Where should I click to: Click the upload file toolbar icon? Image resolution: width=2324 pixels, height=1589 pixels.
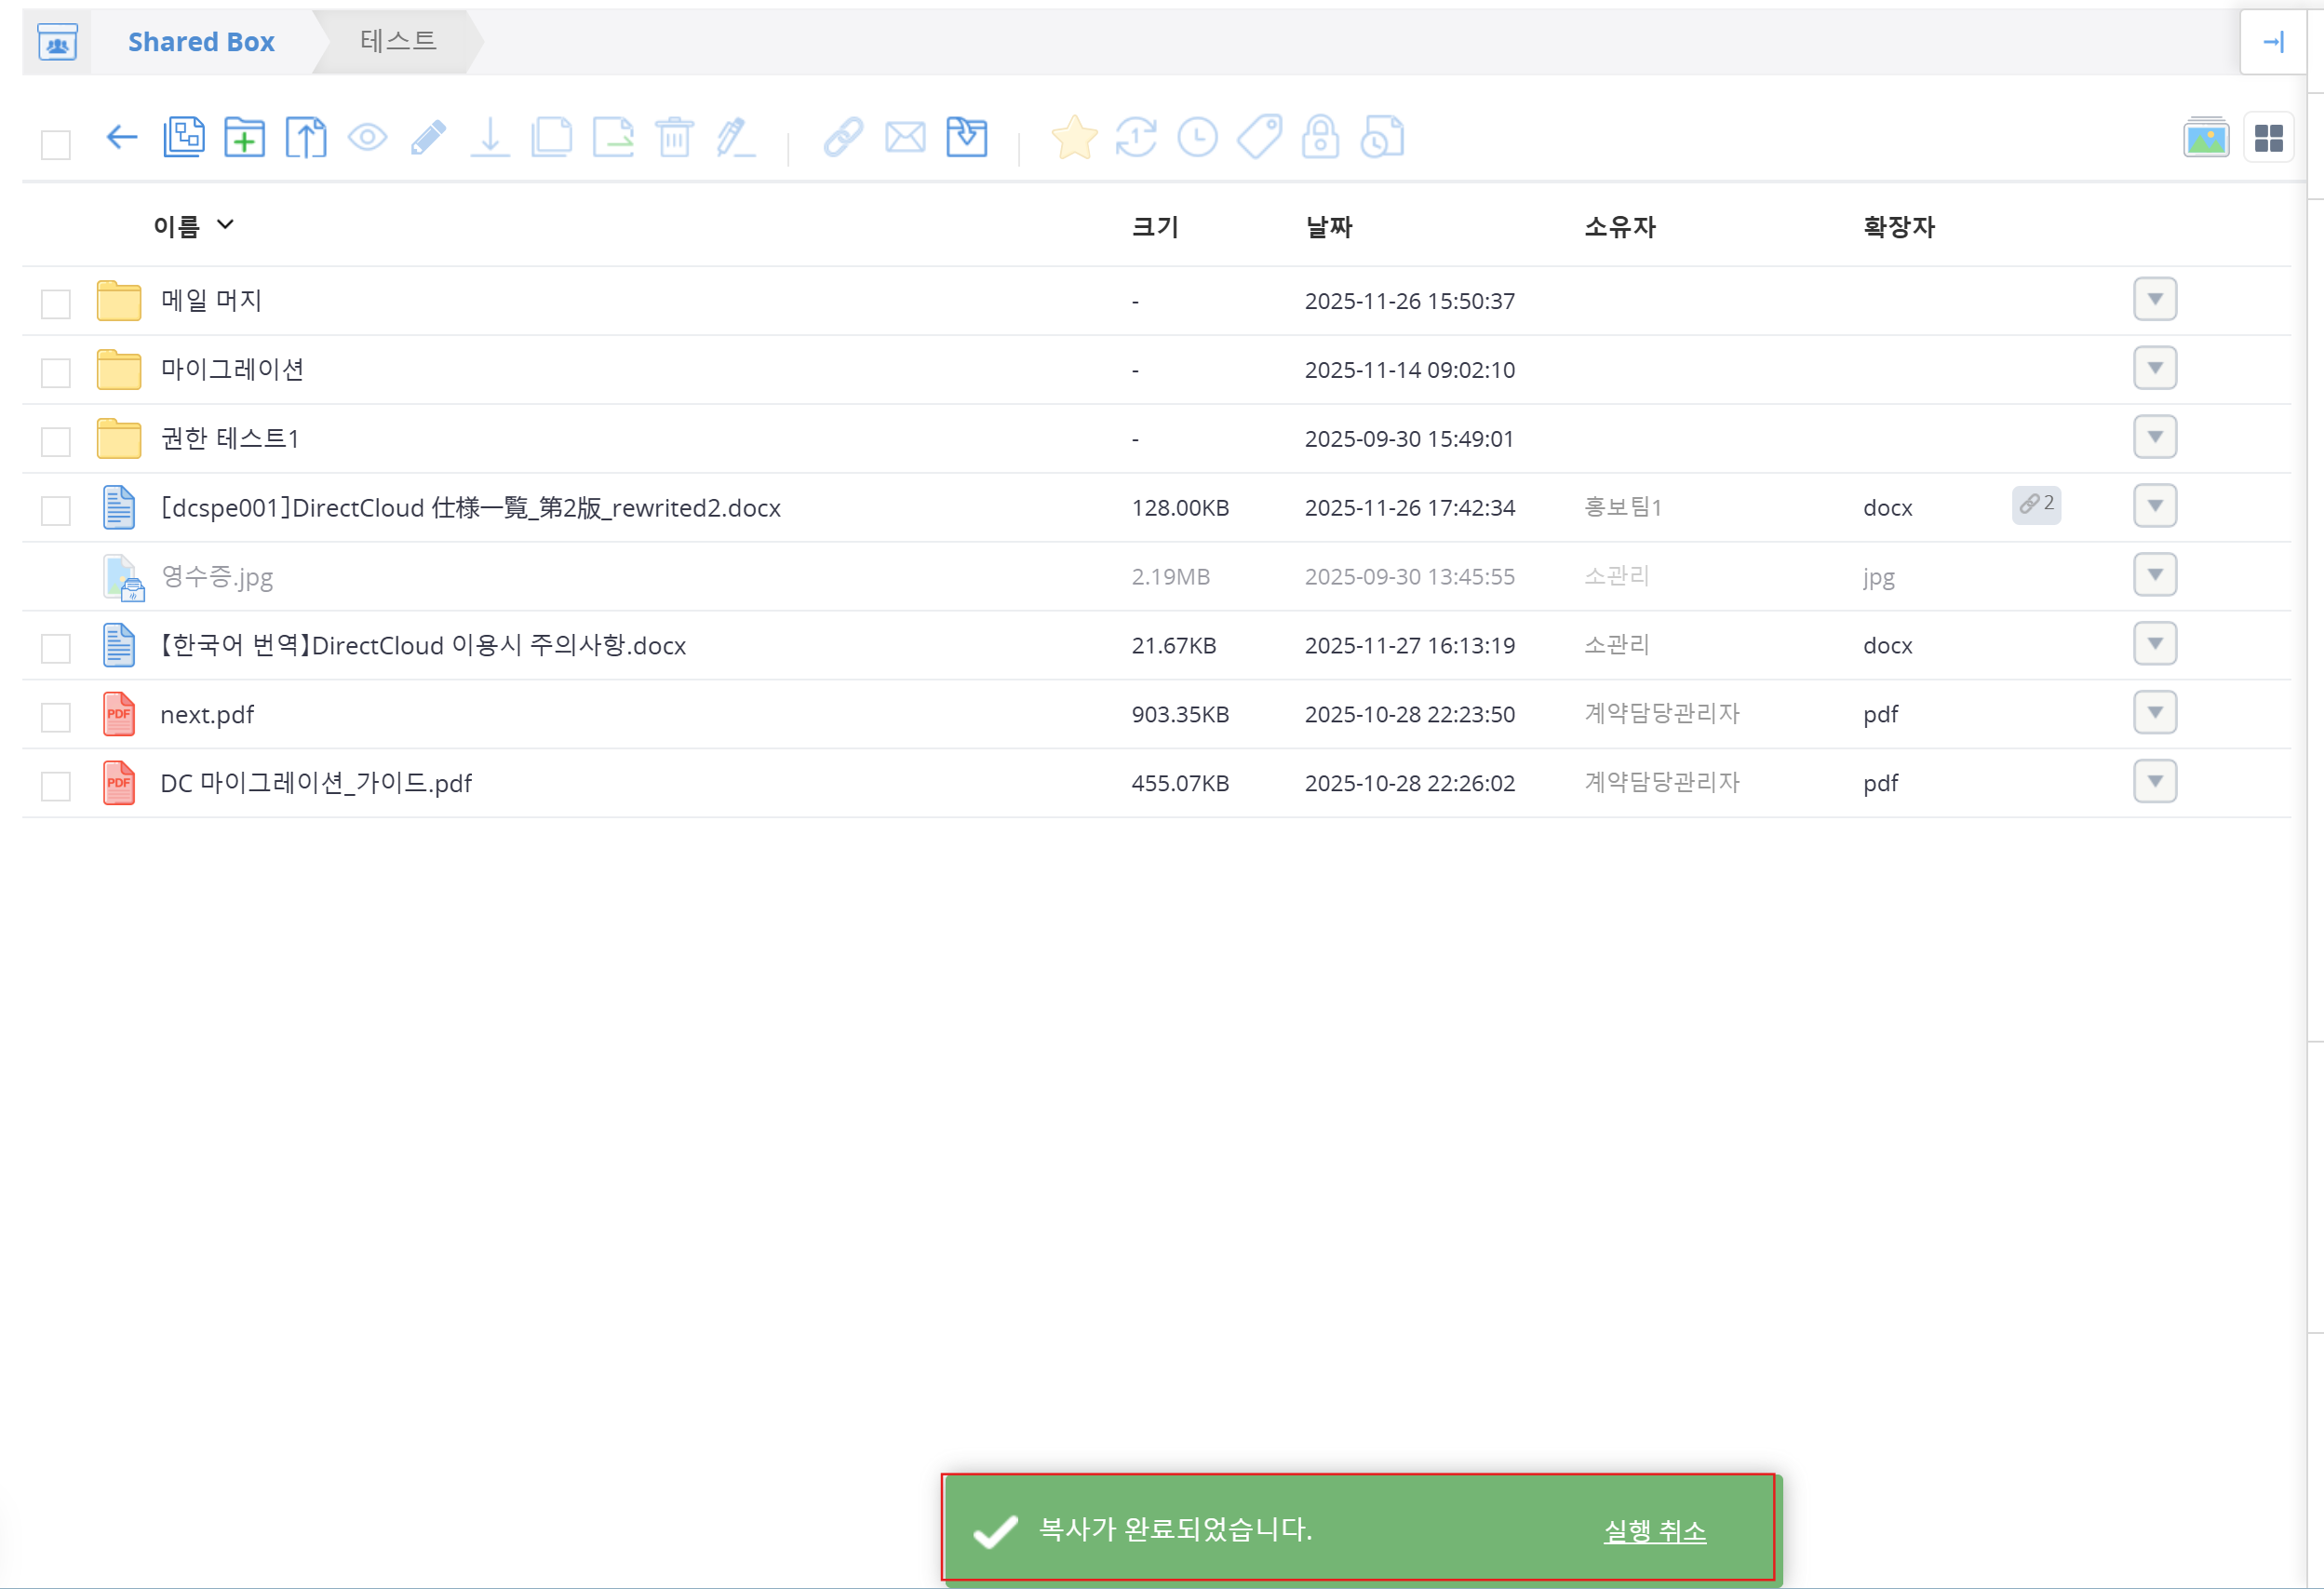(306, 137)
